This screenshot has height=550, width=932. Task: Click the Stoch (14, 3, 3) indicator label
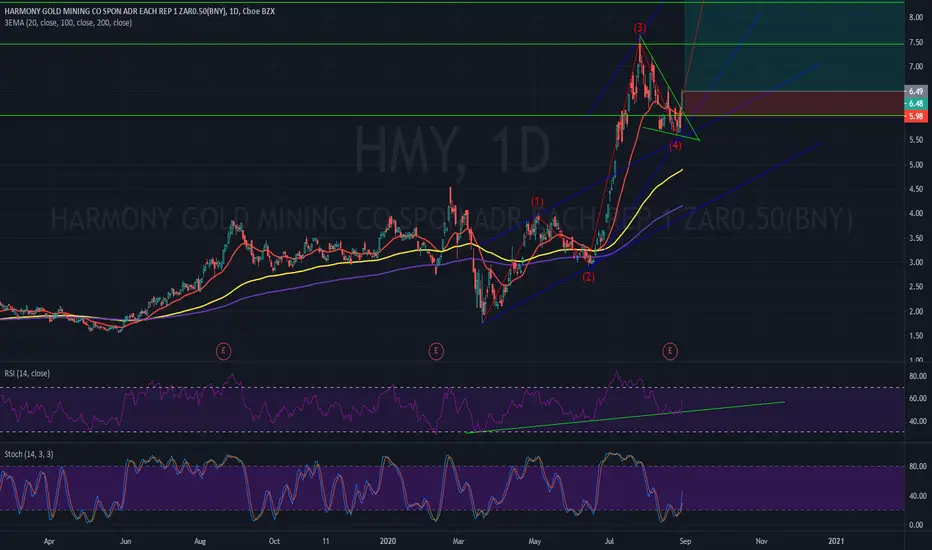point(29,454)
